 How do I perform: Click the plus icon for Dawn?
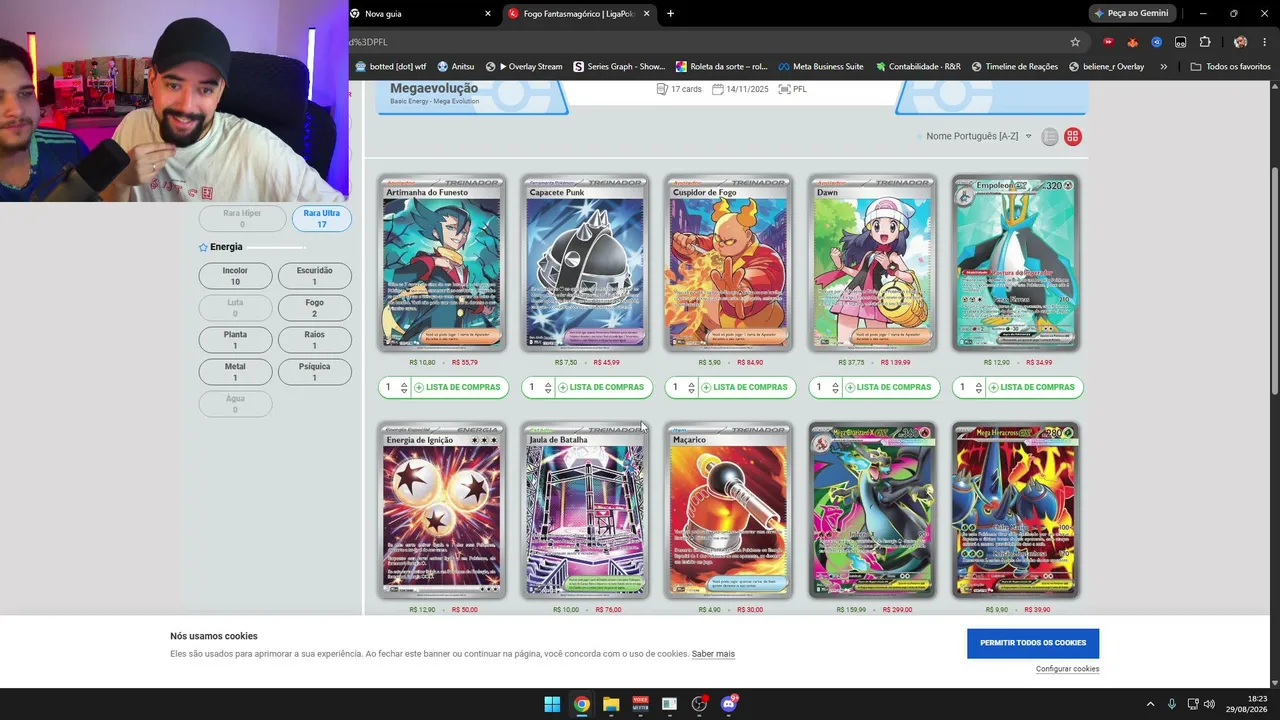[x=850, y=387]
